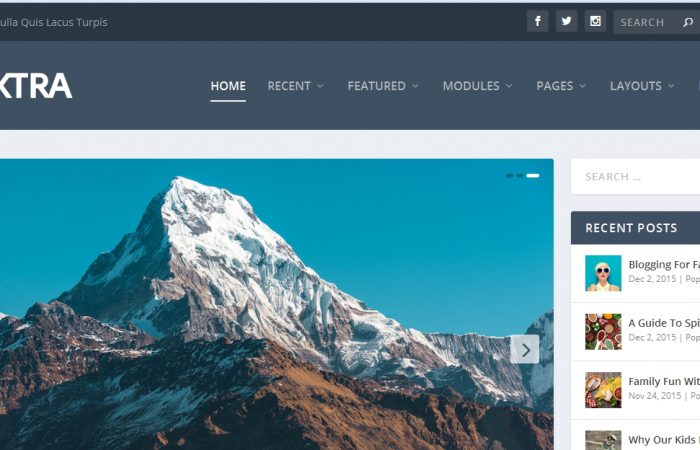
Task: Focus the sidebar Search field
Action: point(635,177)
